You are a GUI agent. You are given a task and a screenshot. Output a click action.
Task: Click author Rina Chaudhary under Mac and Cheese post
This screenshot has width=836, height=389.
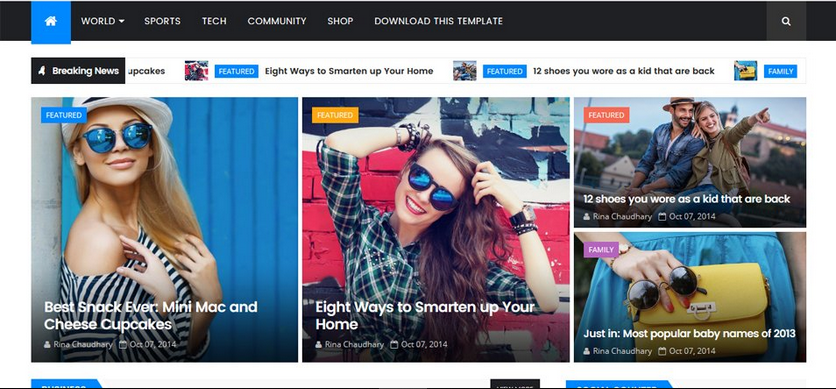click(83, 344)
